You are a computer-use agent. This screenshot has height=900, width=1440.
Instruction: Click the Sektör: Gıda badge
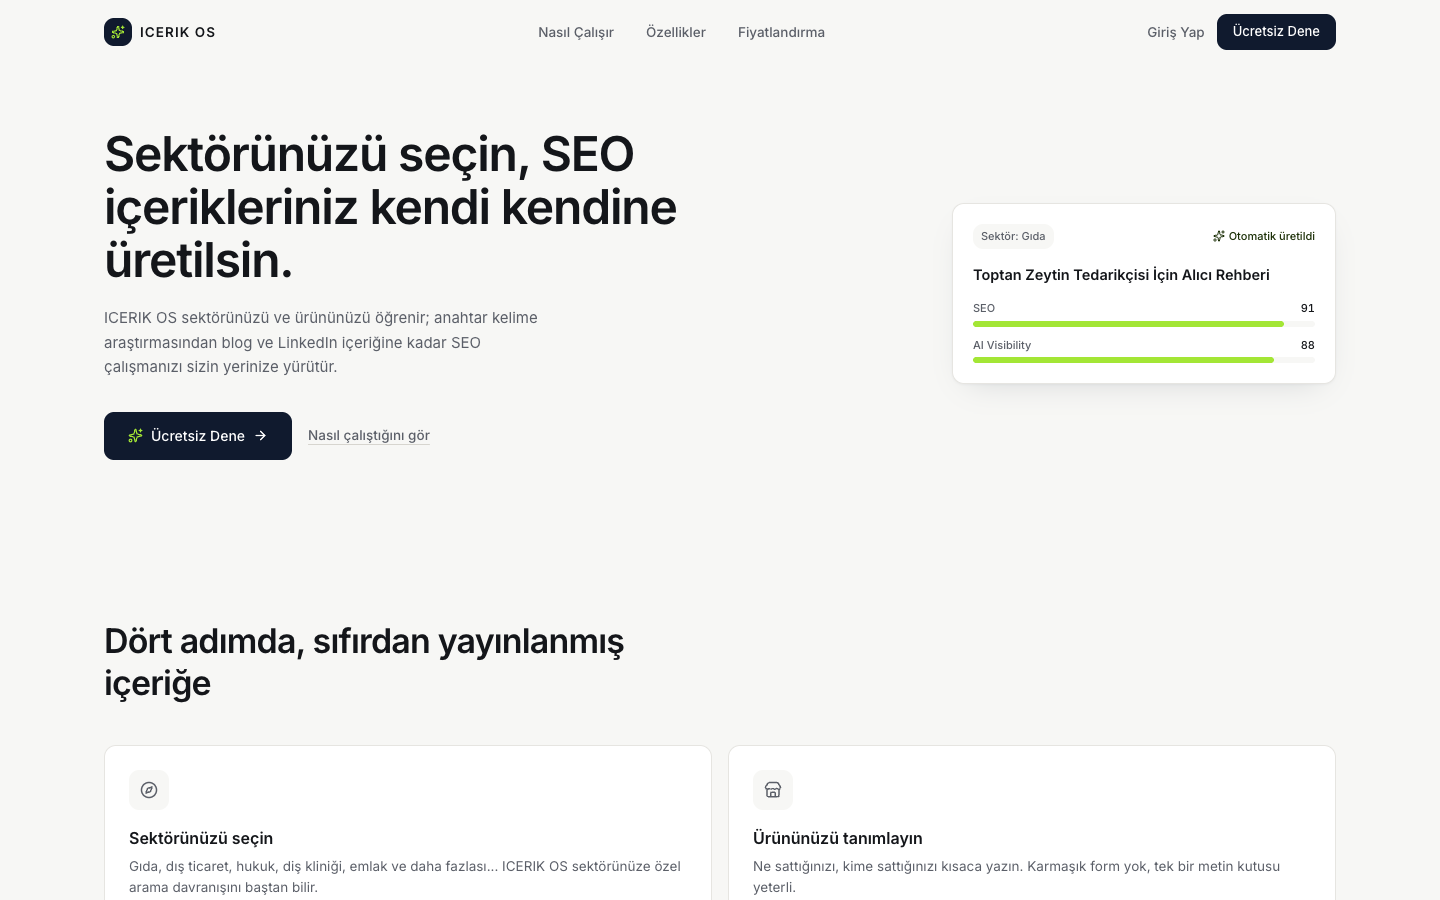1013,236
